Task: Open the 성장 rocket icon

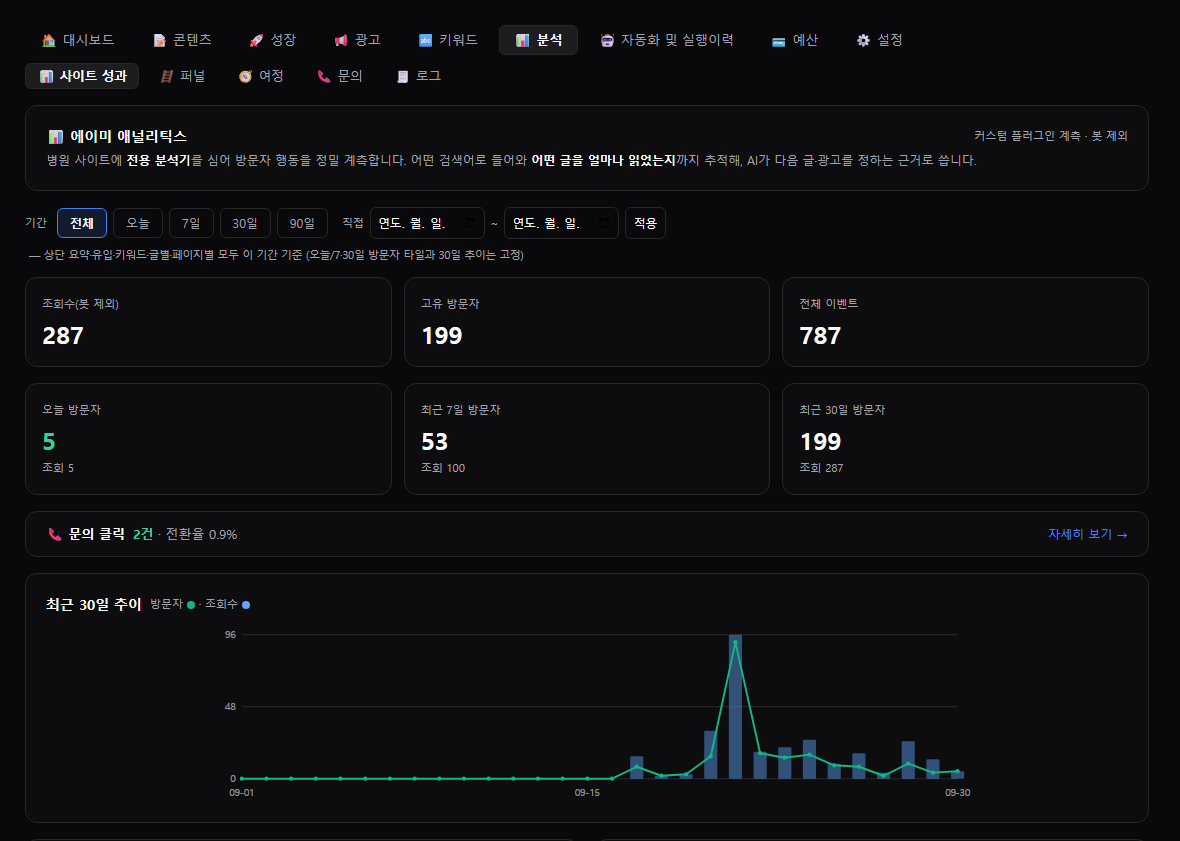Action: pyautogui.click(x=256, y=41)
